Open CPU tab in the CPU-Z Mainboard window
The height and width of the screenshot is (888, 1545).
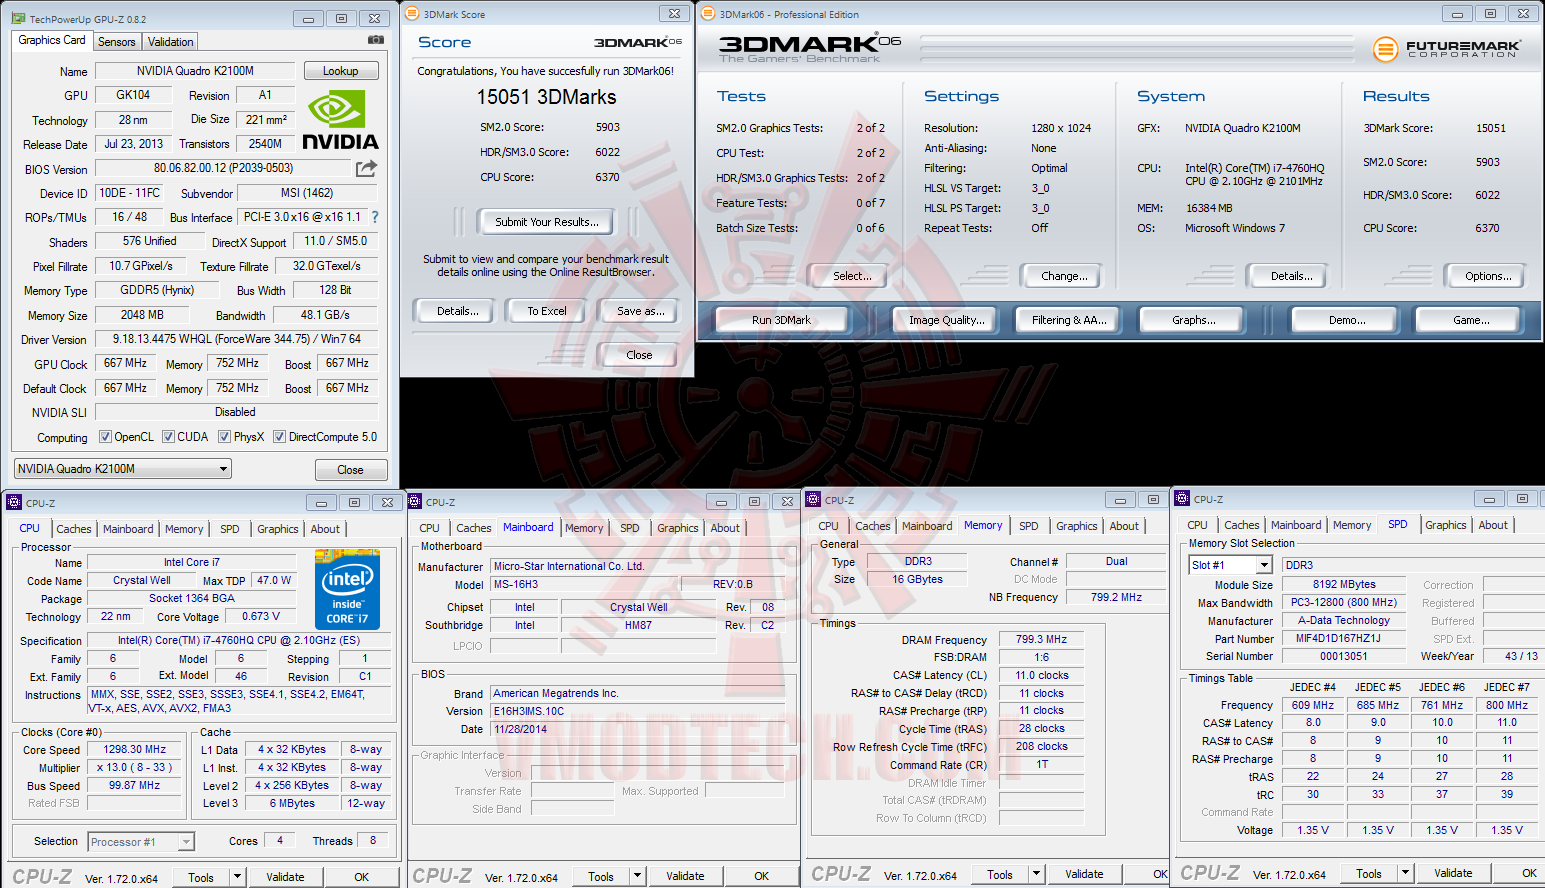pyautogui.click(x=430, y=528)
